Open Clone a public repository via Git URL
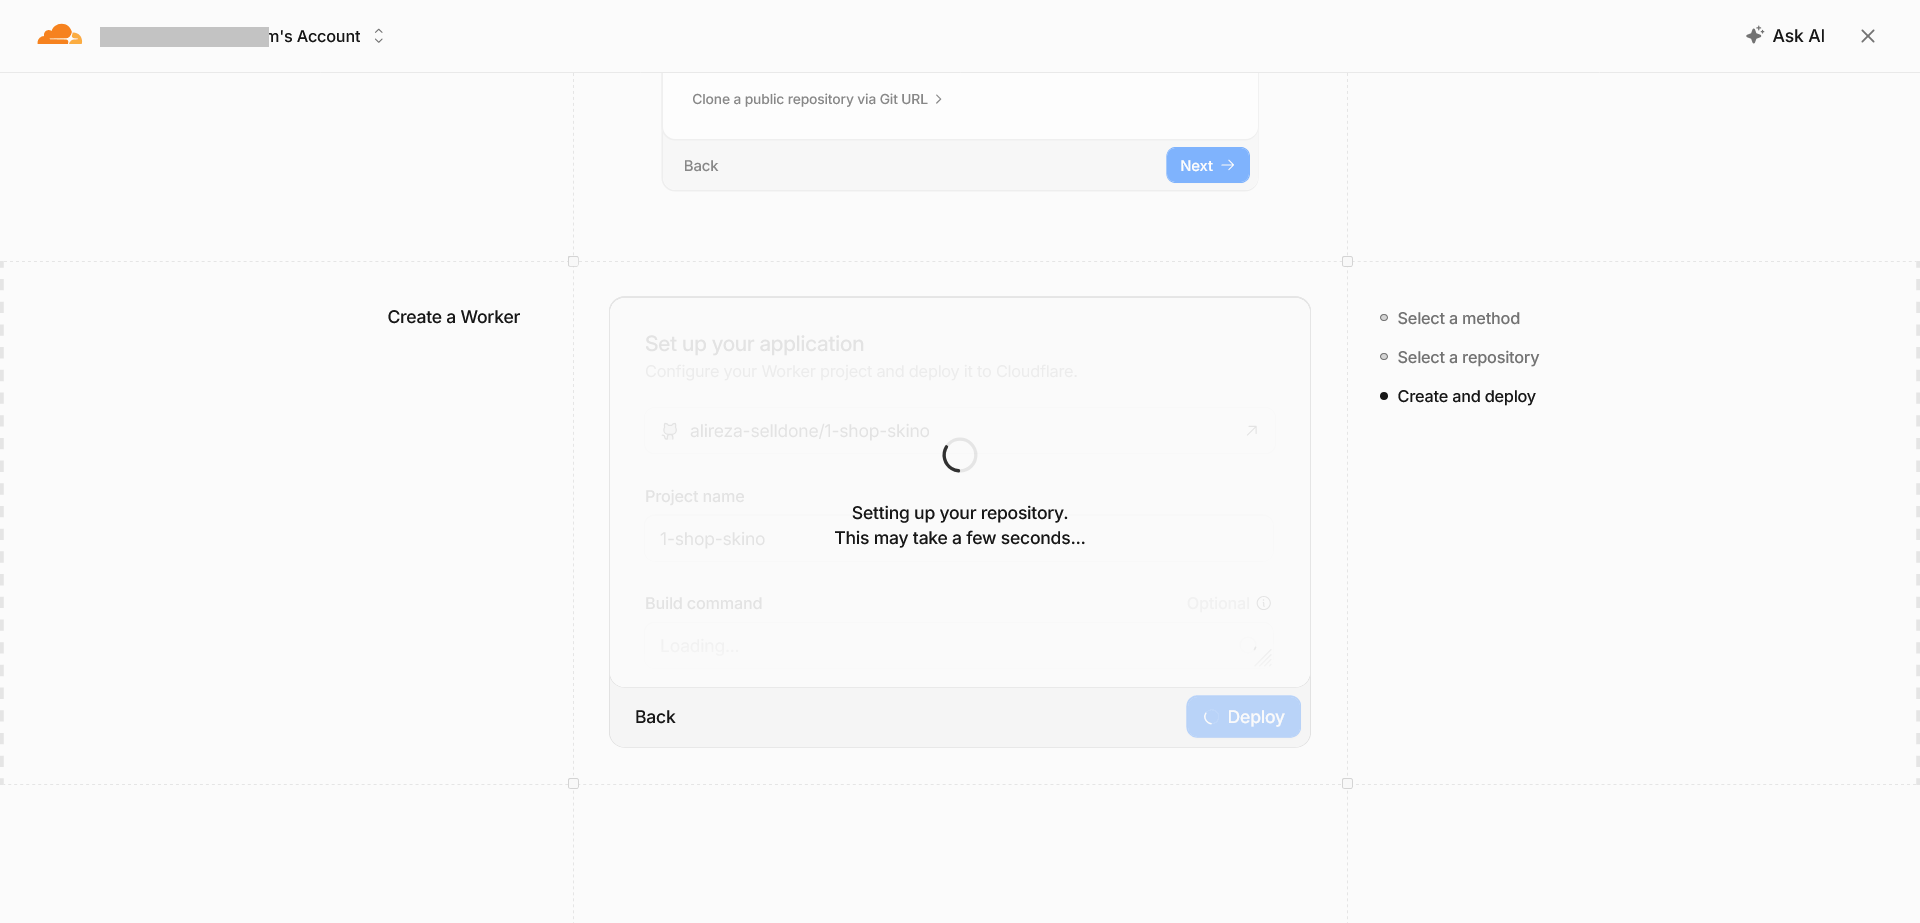 click(817, 99)
